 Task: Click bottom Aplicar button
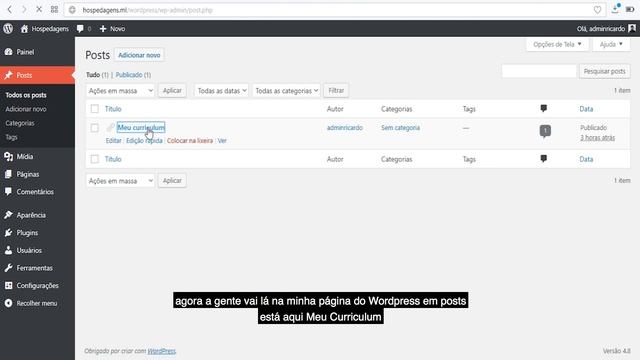(x=172, y=180)
